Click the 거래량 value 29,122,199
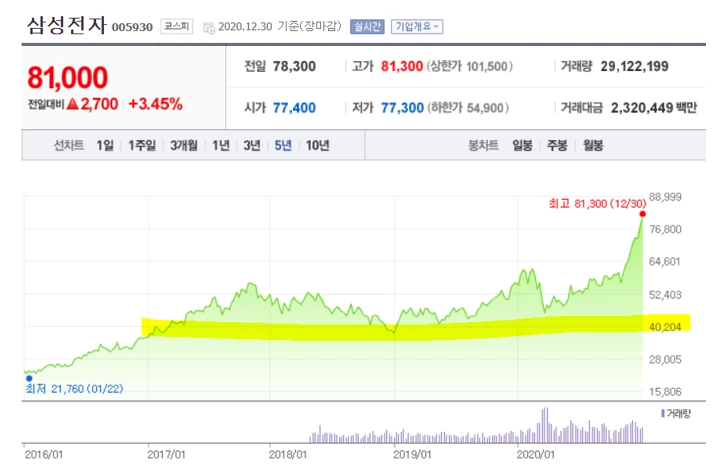This screenshot has height=469, width=726. click(x=634, y=66)
